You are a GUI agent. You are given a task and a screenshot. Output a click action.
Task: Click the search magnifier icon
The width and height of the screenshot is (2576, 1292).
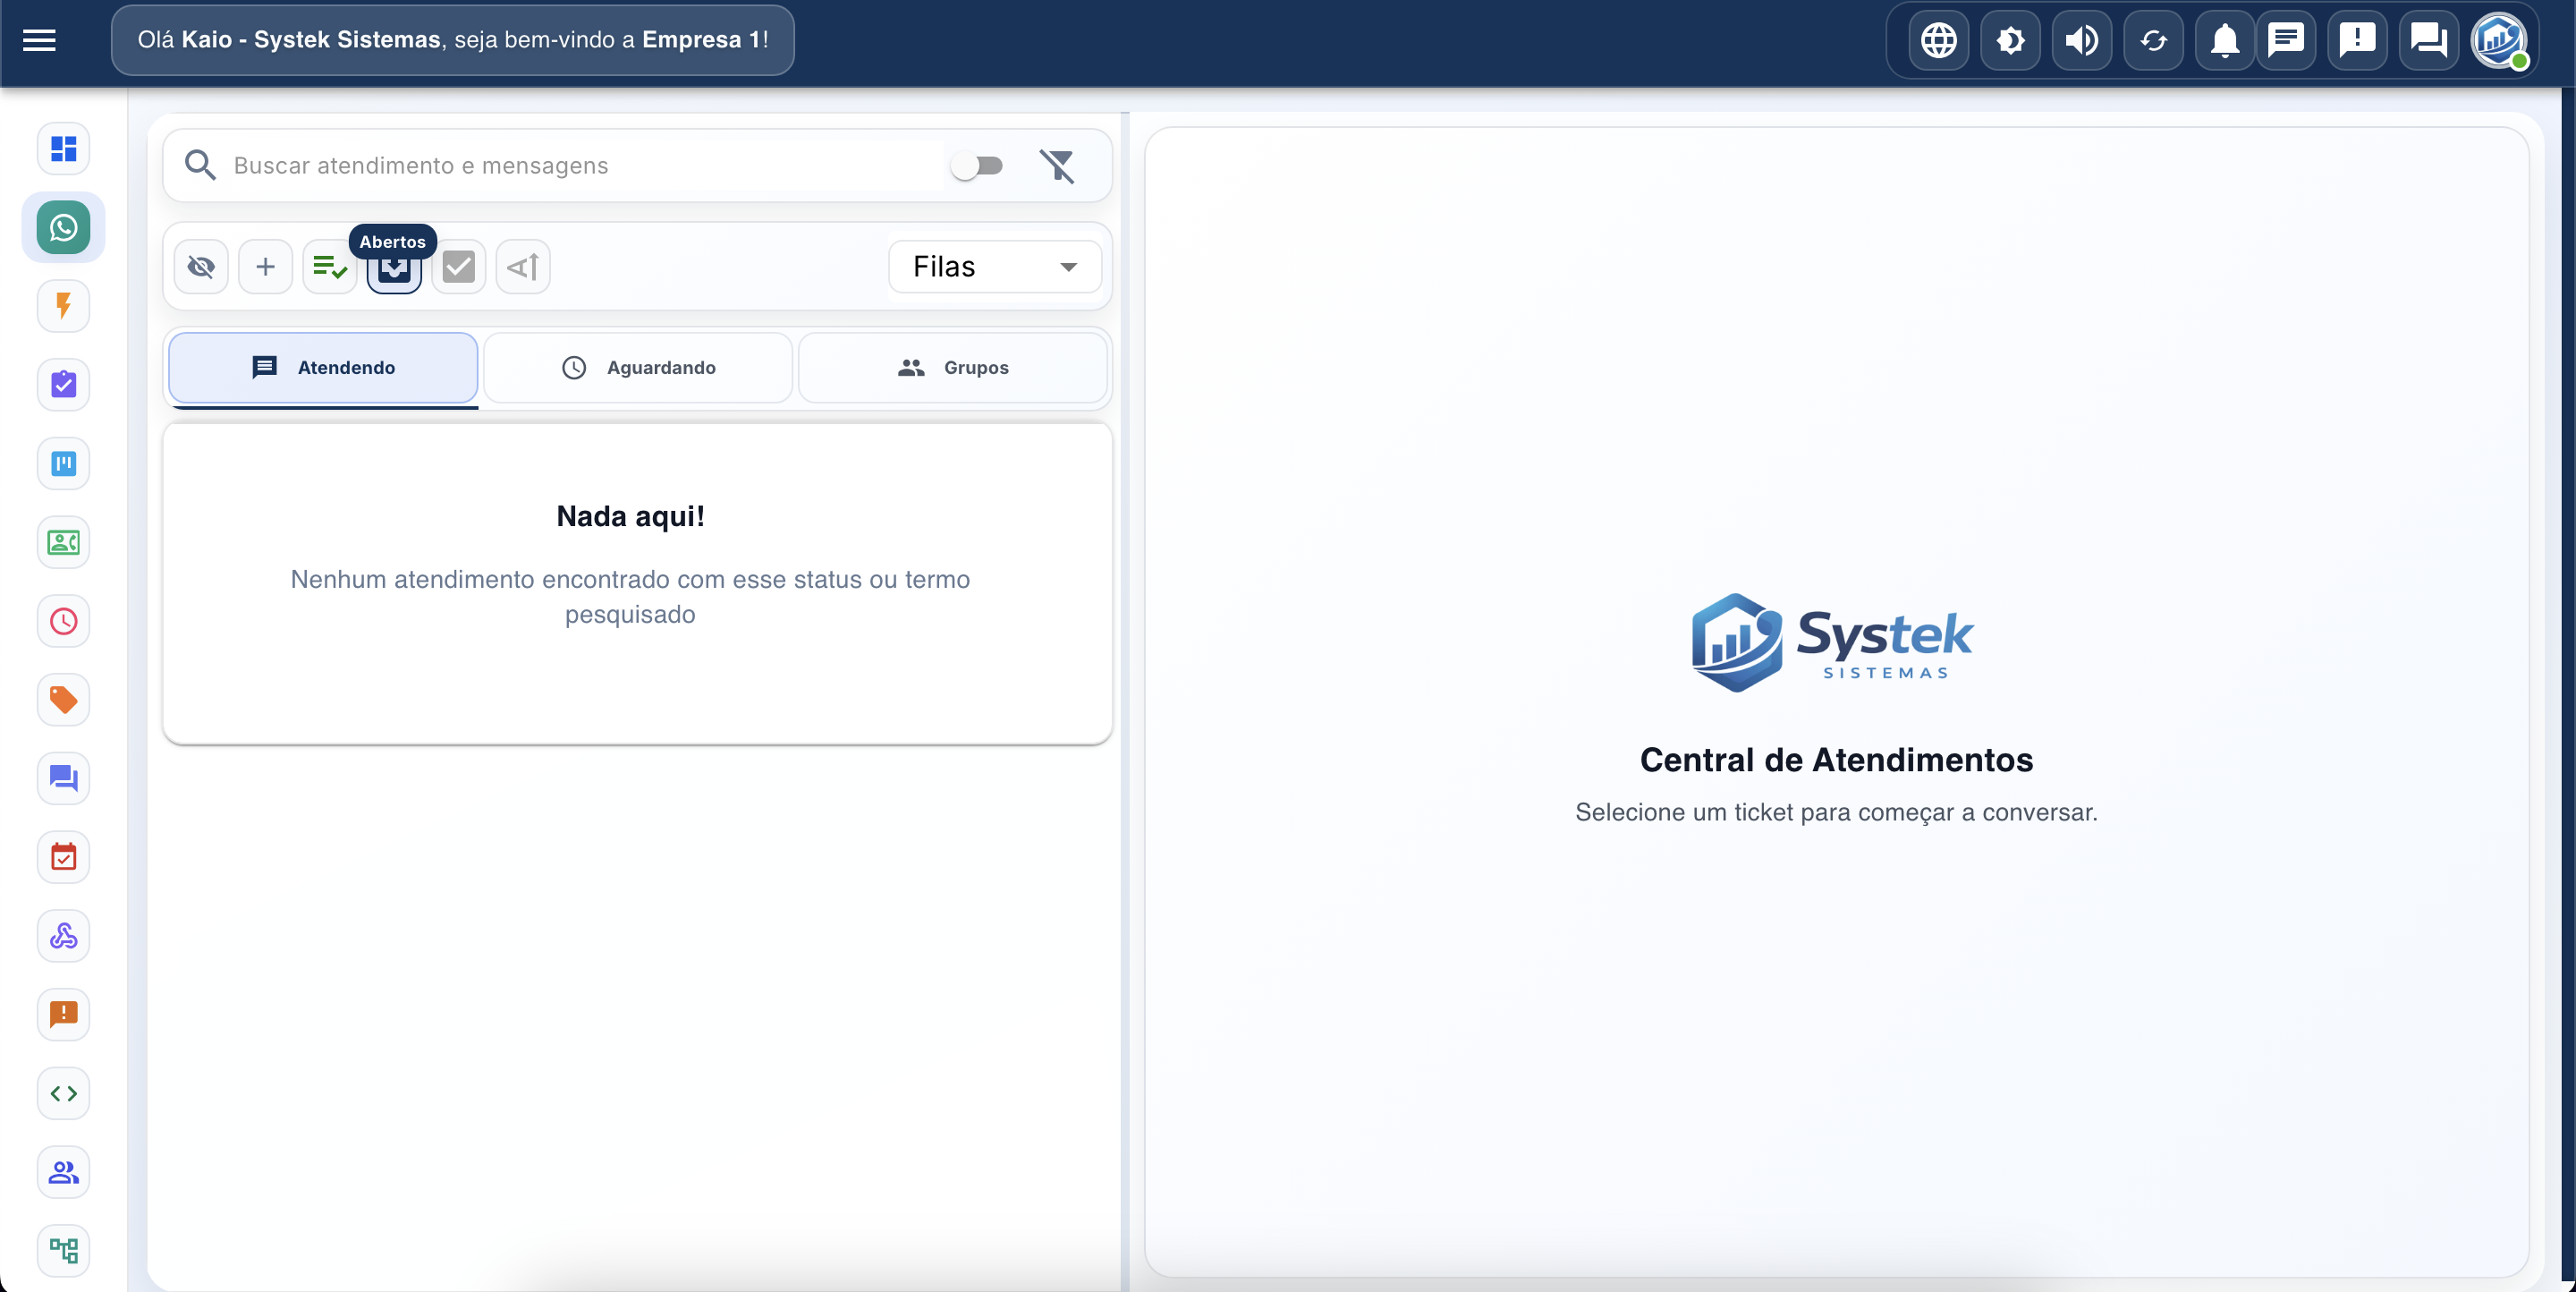[200, 165]
